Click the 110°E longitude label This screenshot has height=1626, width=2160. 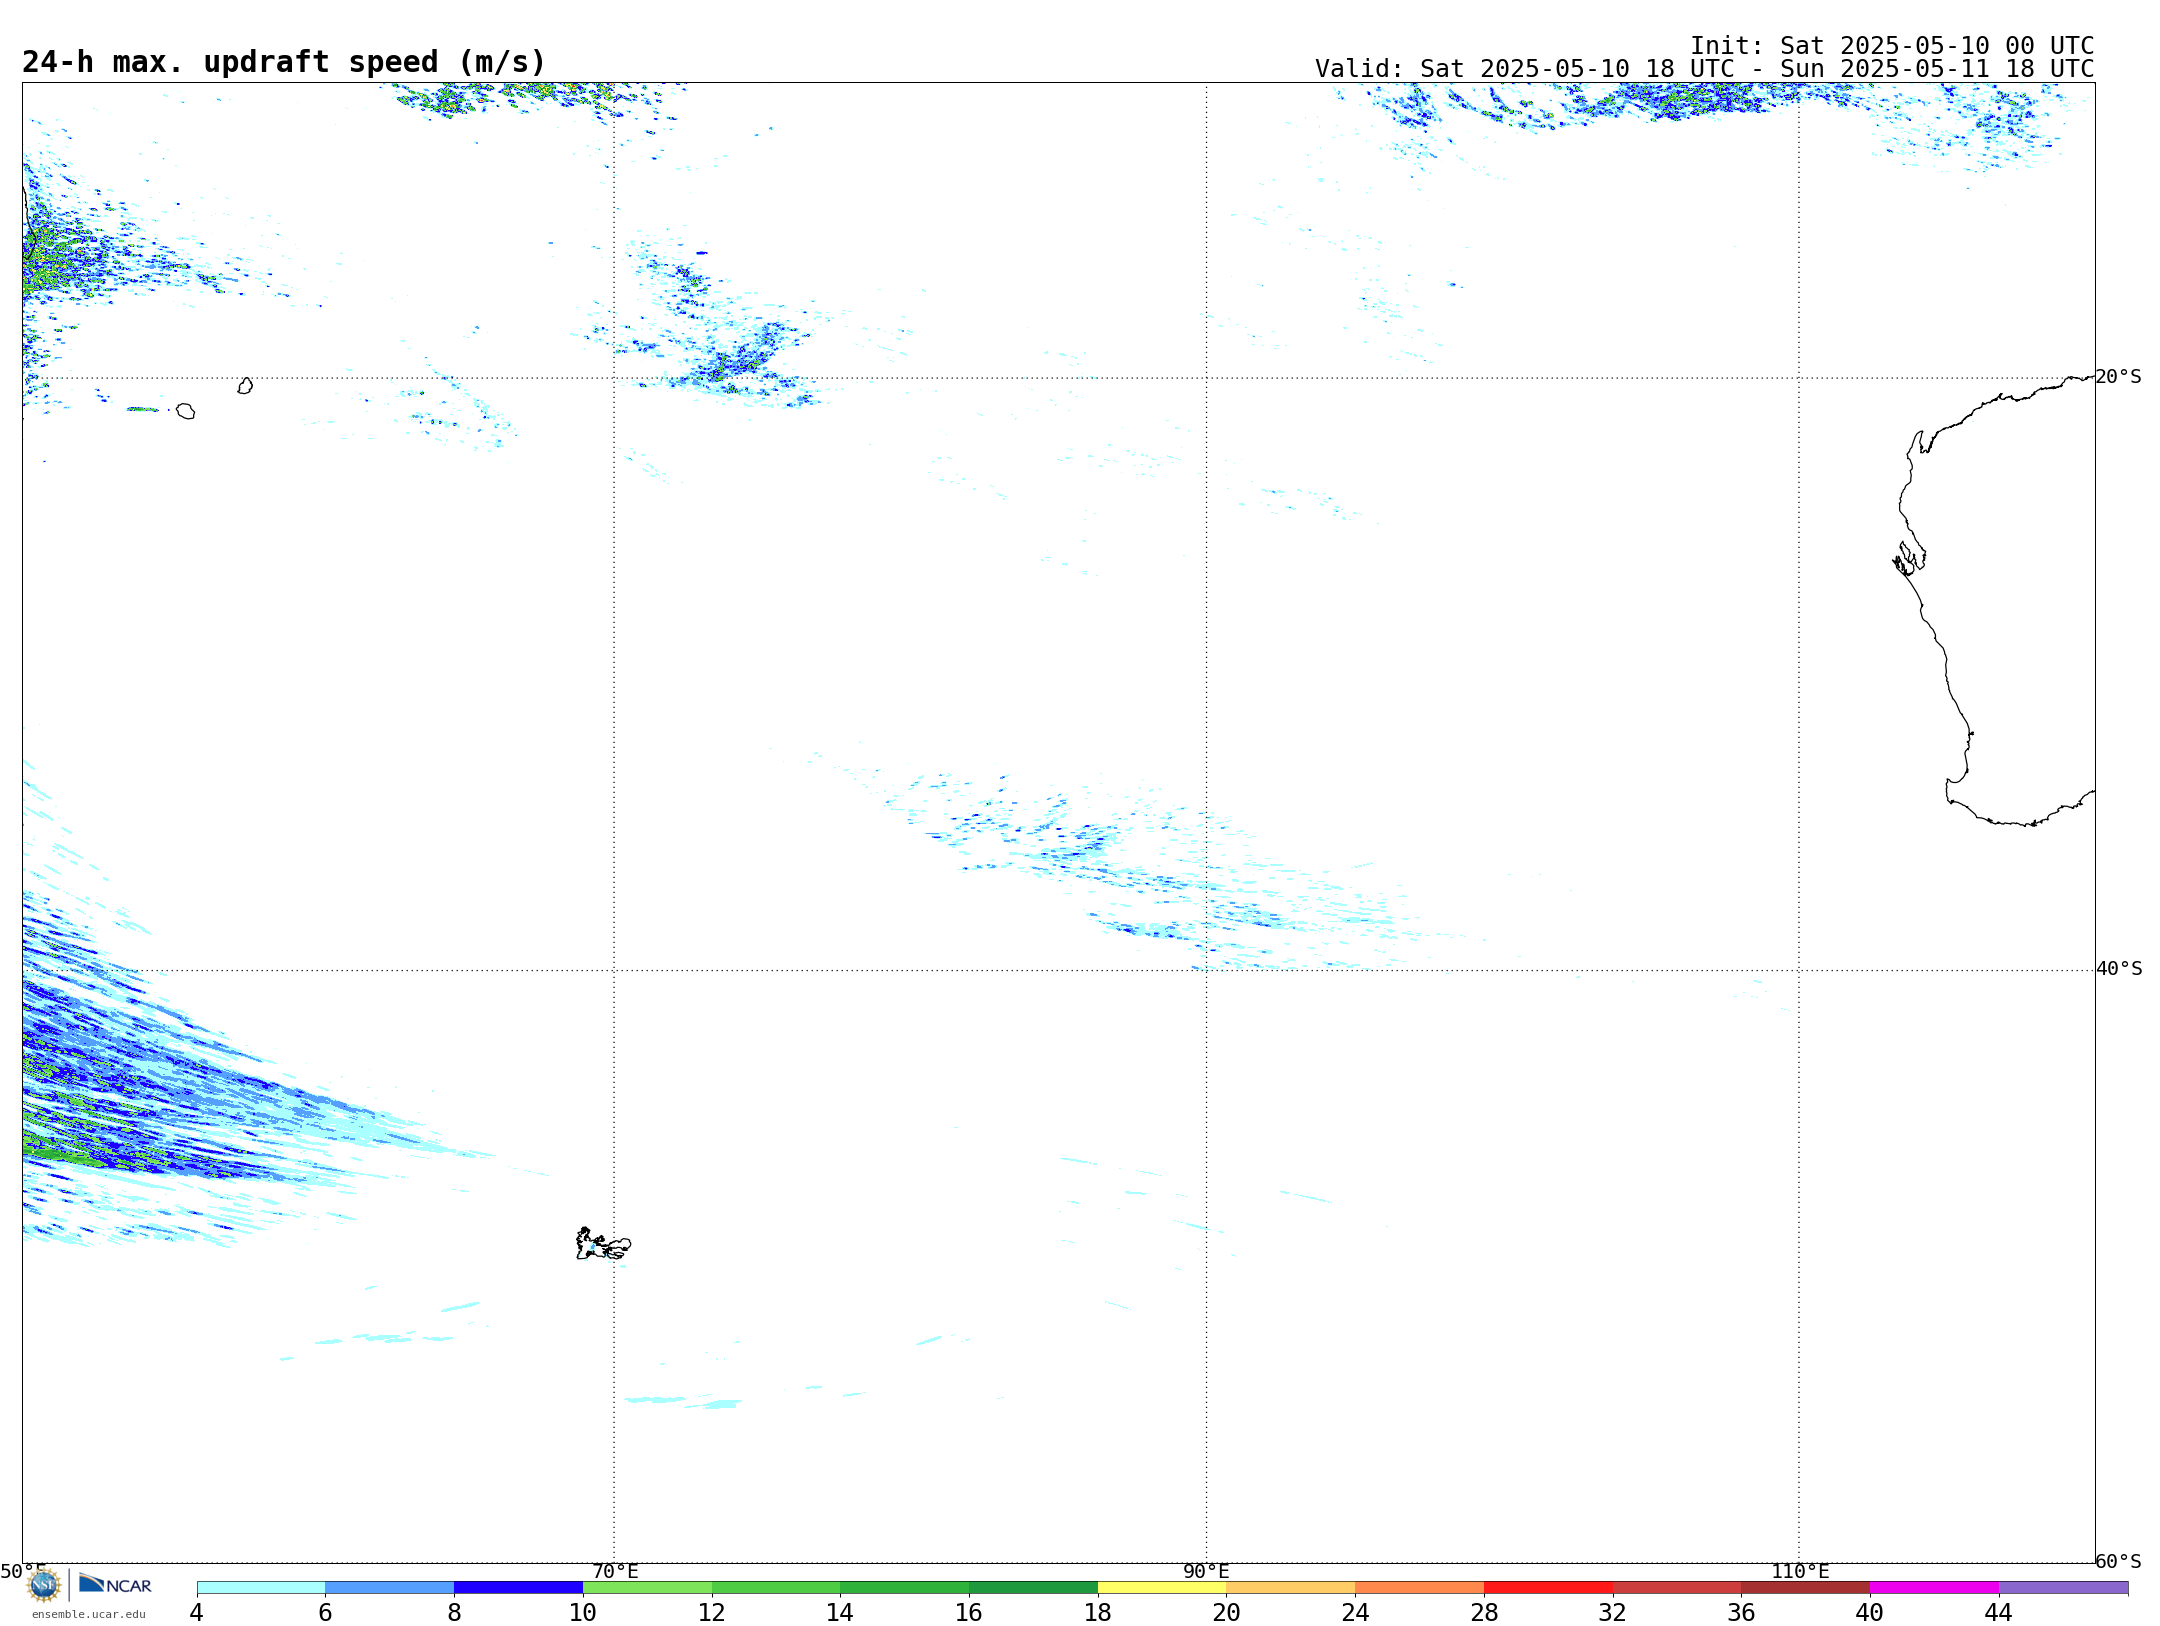1800,1571
